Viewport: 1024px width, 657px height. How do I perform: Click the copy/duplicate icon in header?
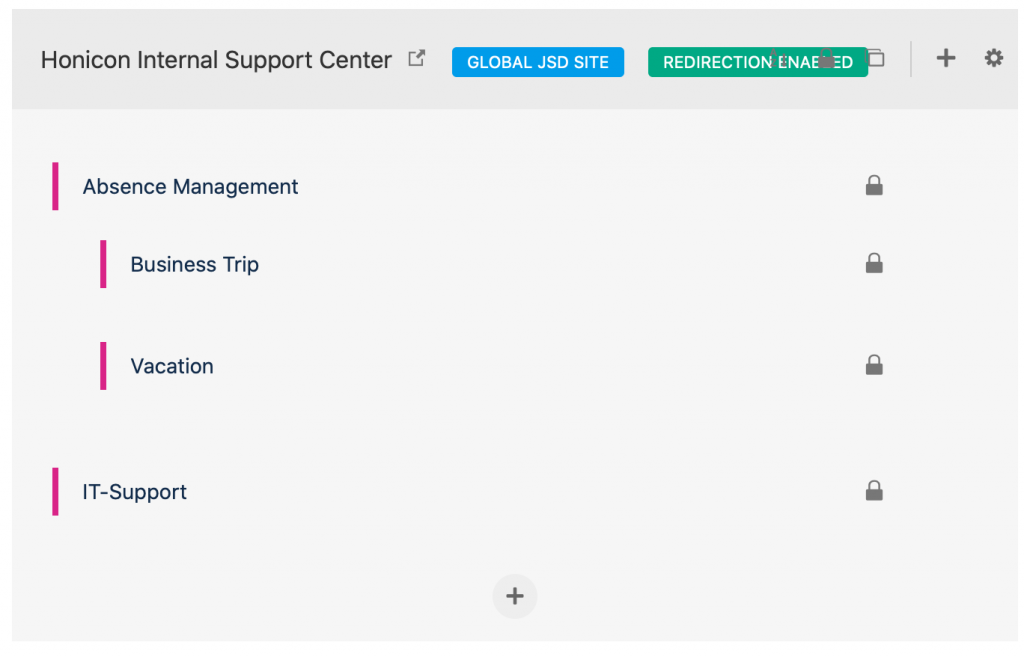(876, 58)
